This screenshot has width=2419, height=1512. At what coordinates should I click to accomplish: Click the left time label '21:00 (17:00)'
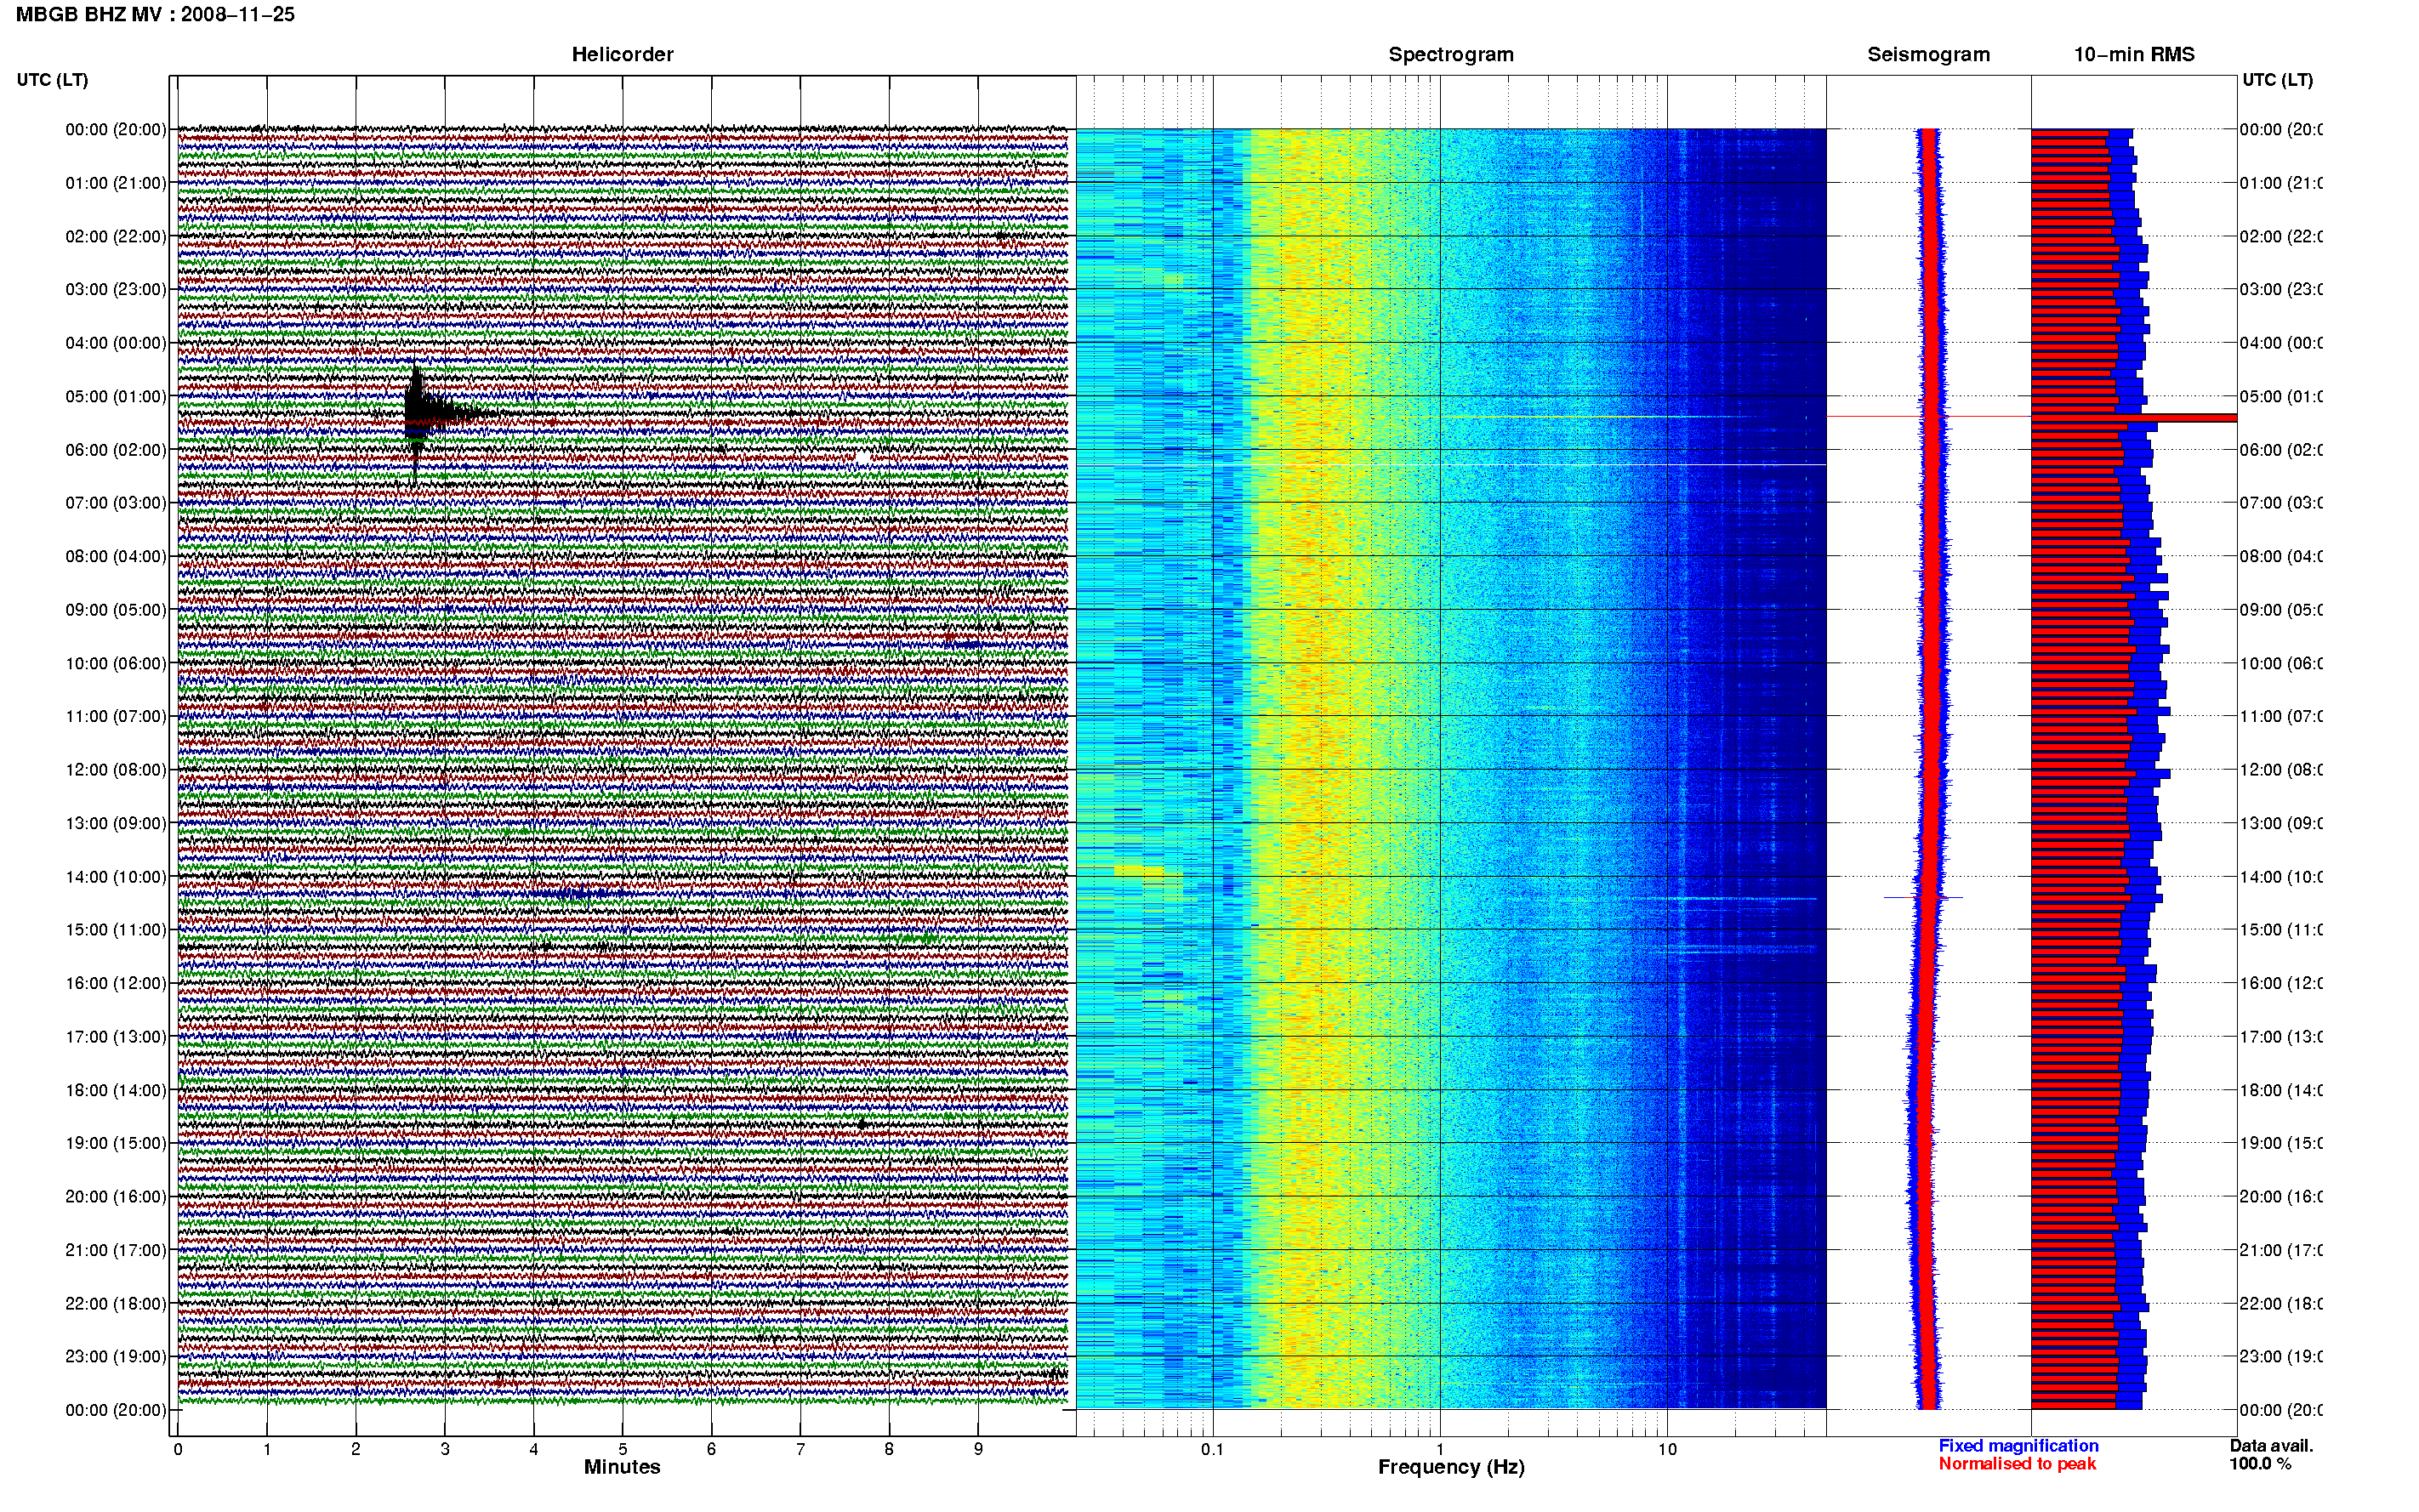coord(116,1250)
